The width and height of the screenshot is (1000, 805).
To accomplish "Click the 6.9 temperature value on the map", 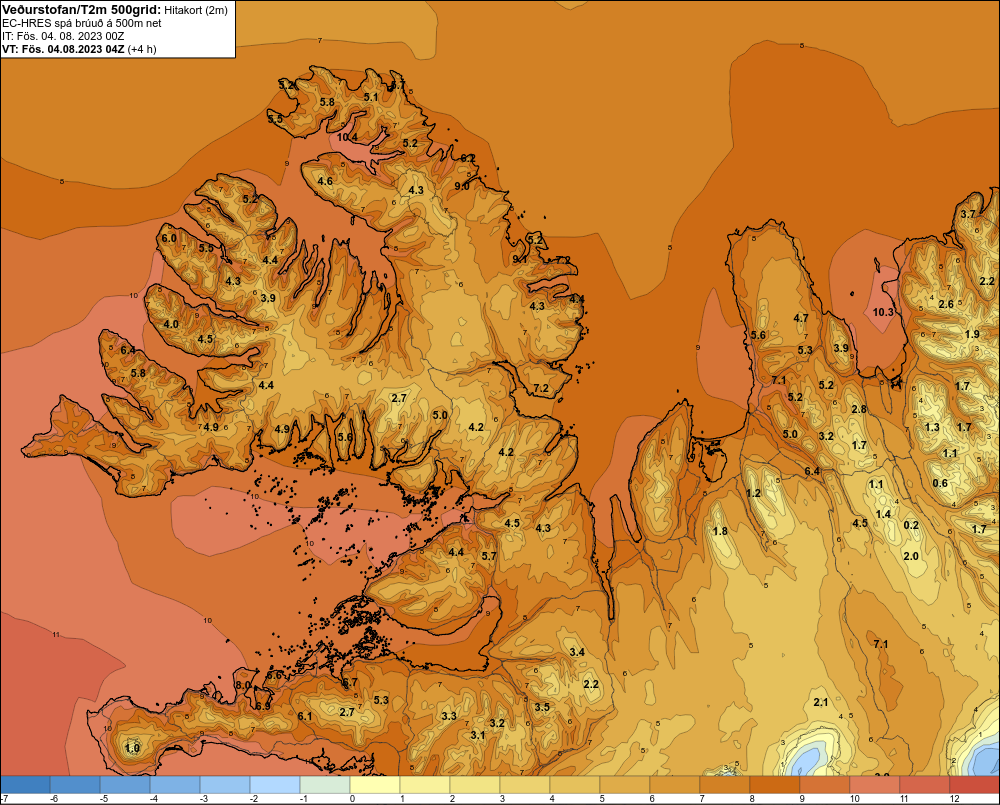I will click(x=263, y=706).
